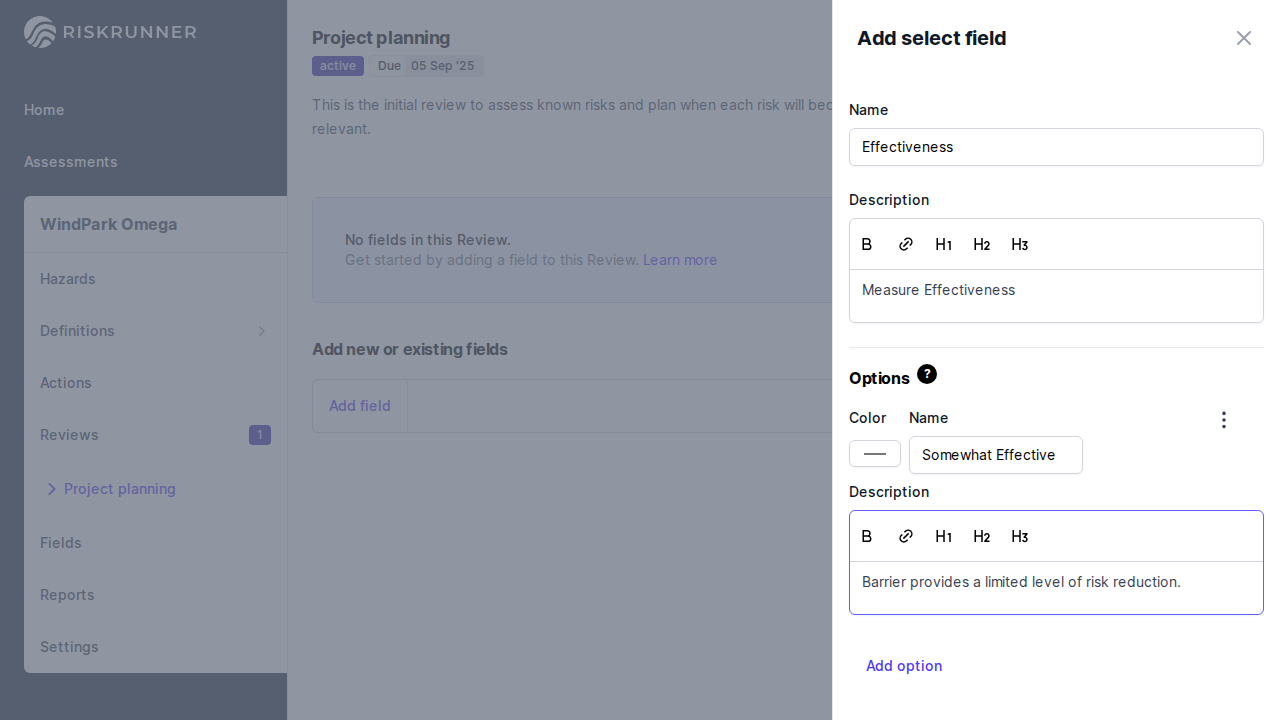Insert link in option Description toolbar
This screenshot has width=1280, height=720.
(x=906, y=537)
